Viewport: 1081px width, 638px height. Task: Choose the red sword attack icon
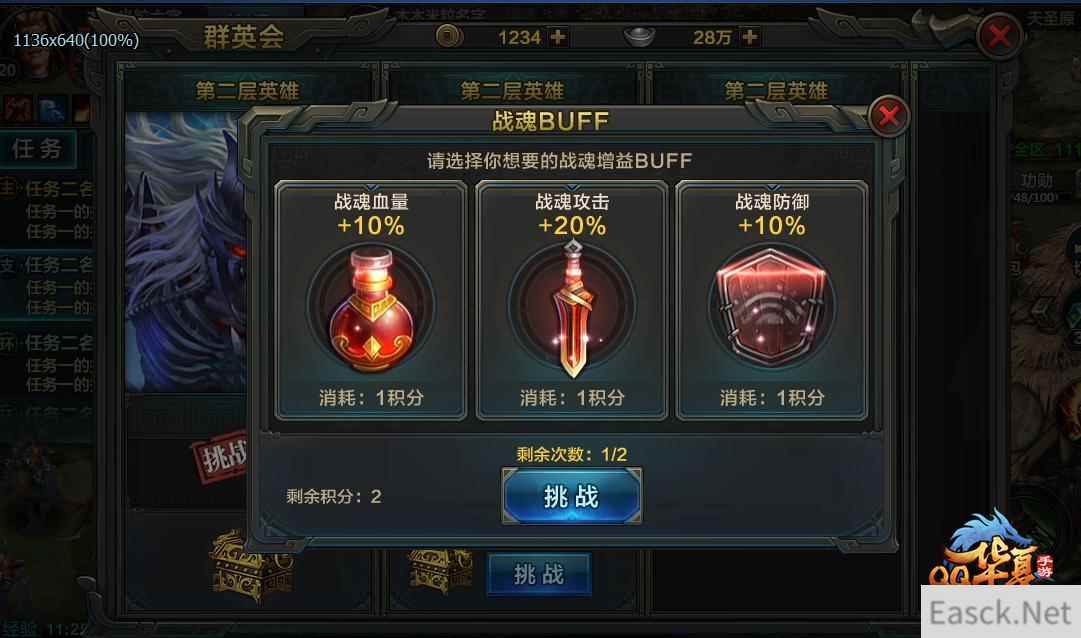pos(572,308)
